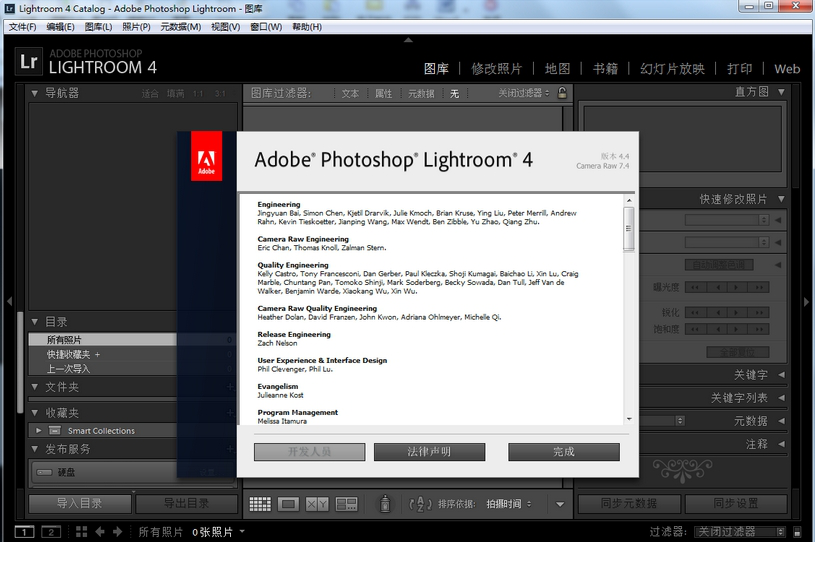
Task: Click the filter lock icon
Action: tap(562, 93)
